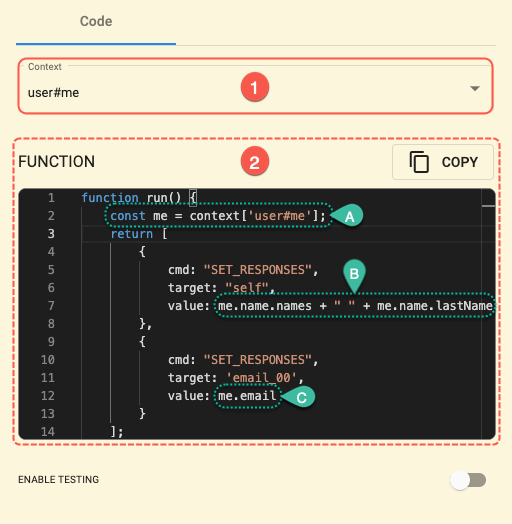Click the FUNCTION heading text

point(56,162)
